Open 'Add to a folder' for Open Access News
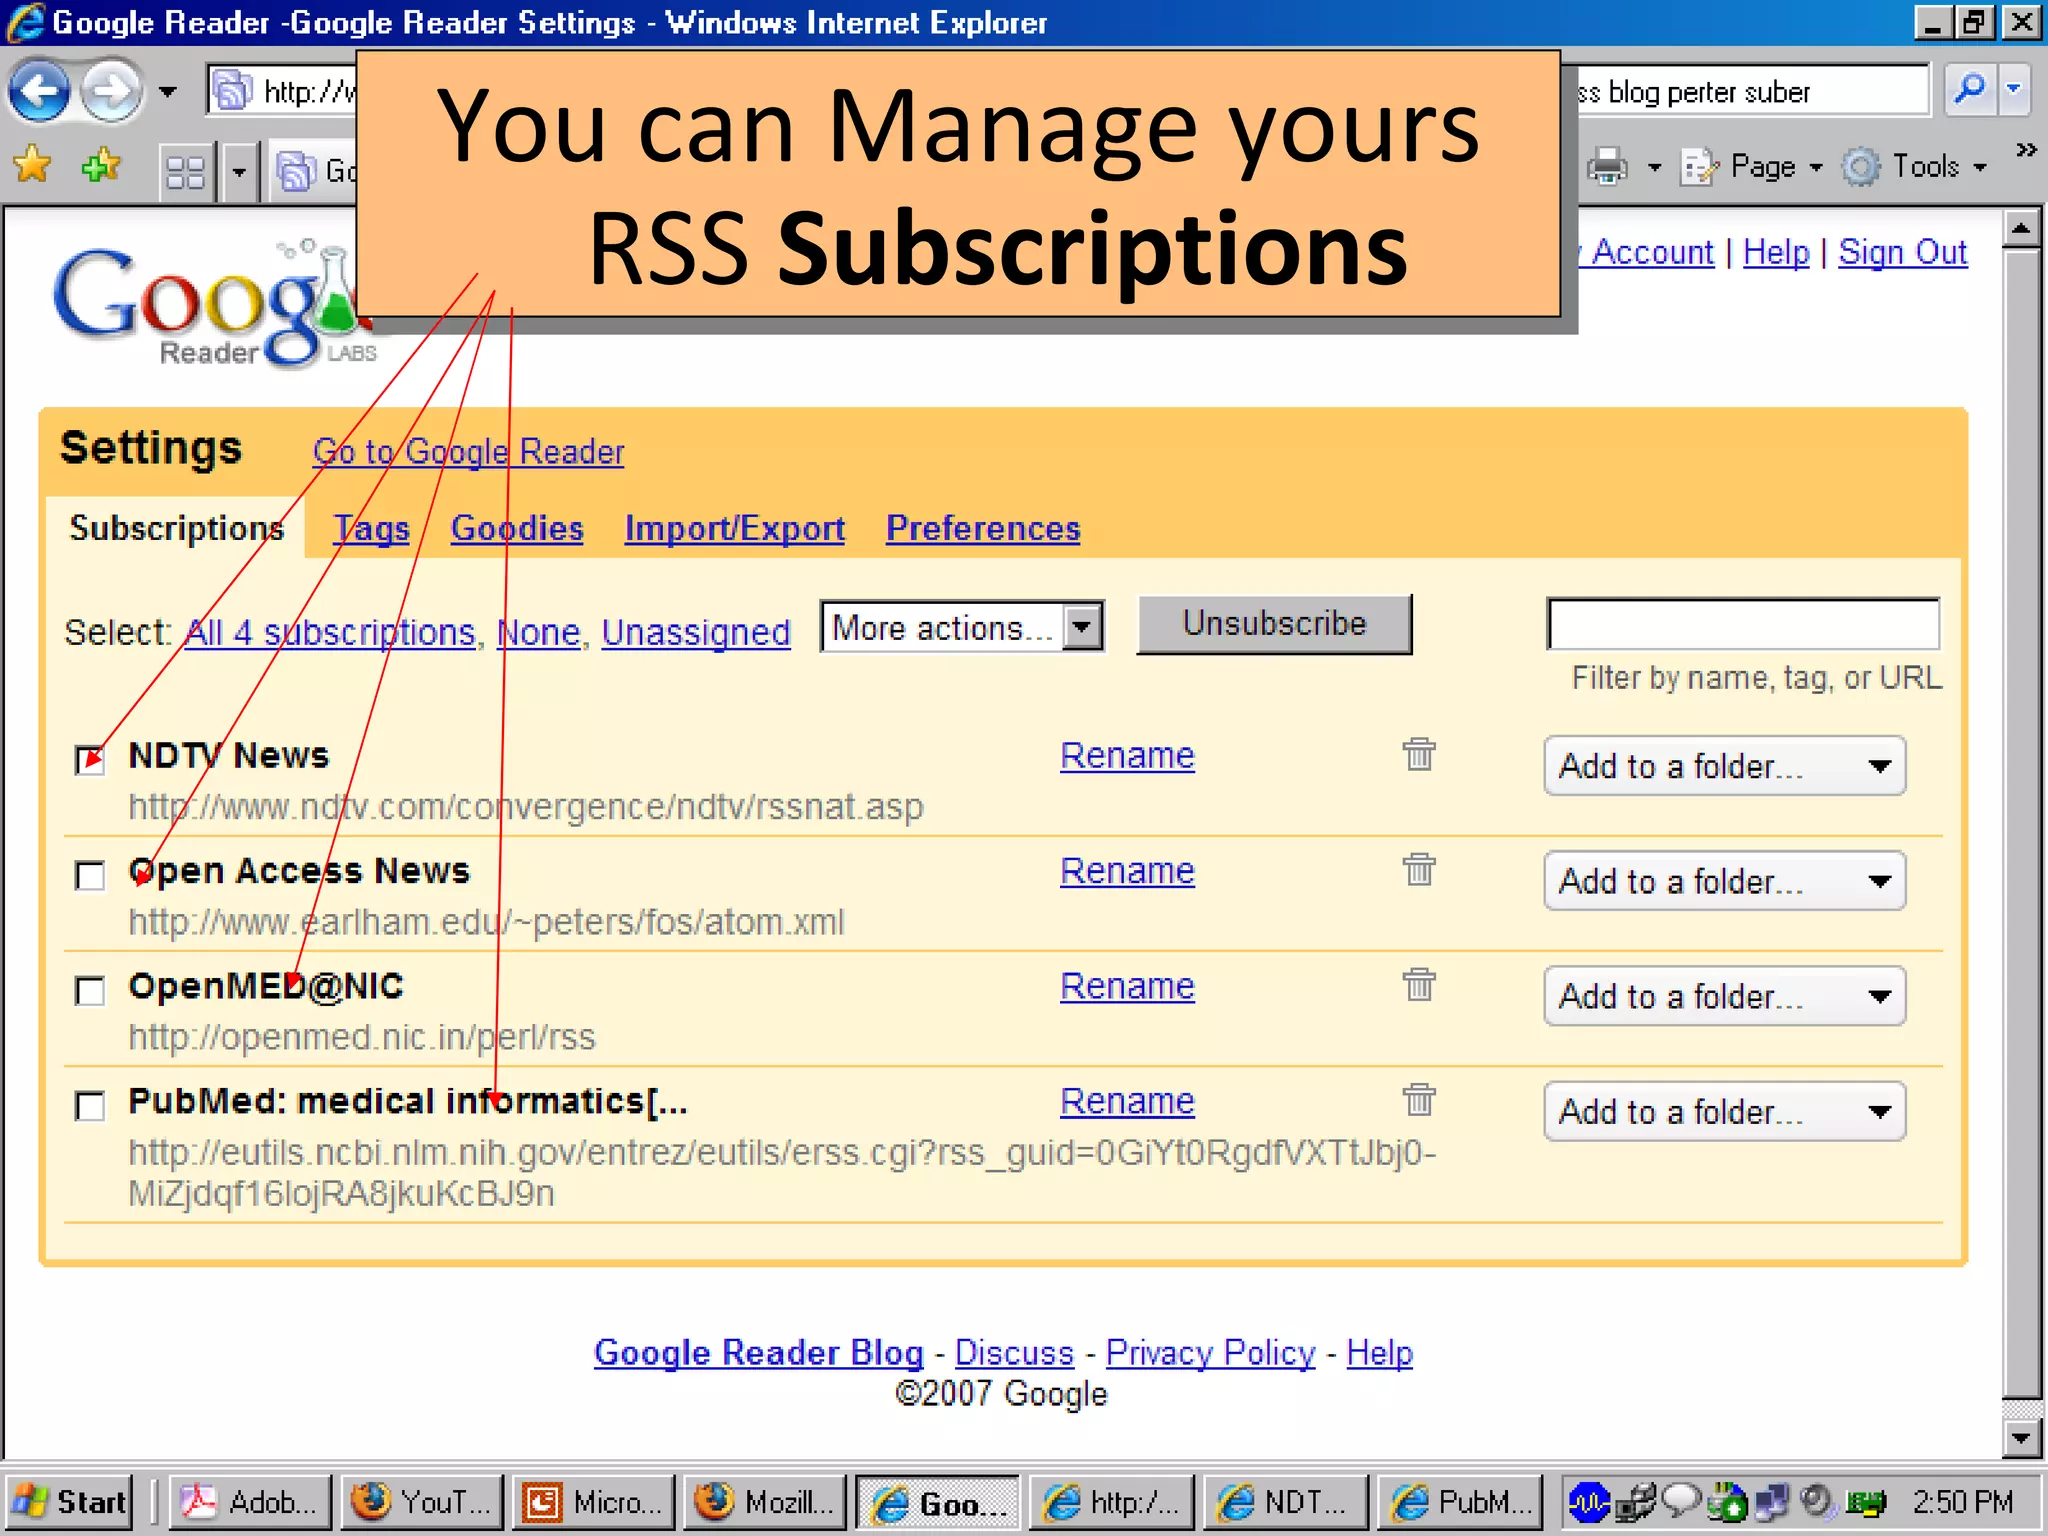The image size is (2048, 1536). click(x=1725, y=881)
